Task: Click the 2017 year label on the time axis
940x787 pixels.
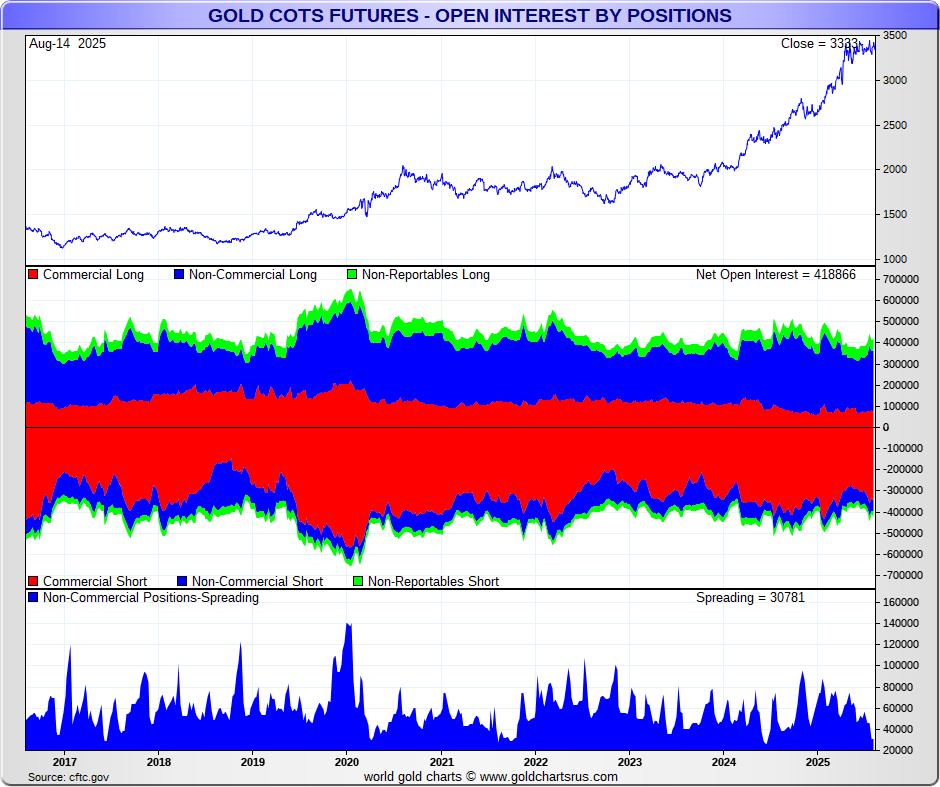Action: [x=64, y=762]
